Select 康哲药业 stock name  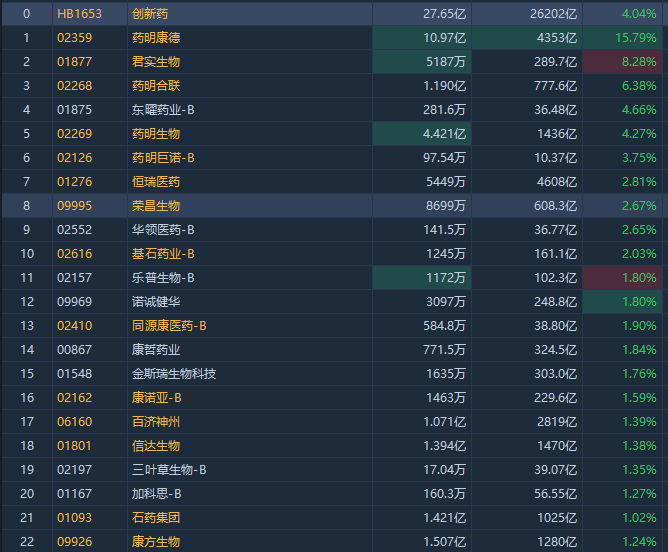[156, 350]
